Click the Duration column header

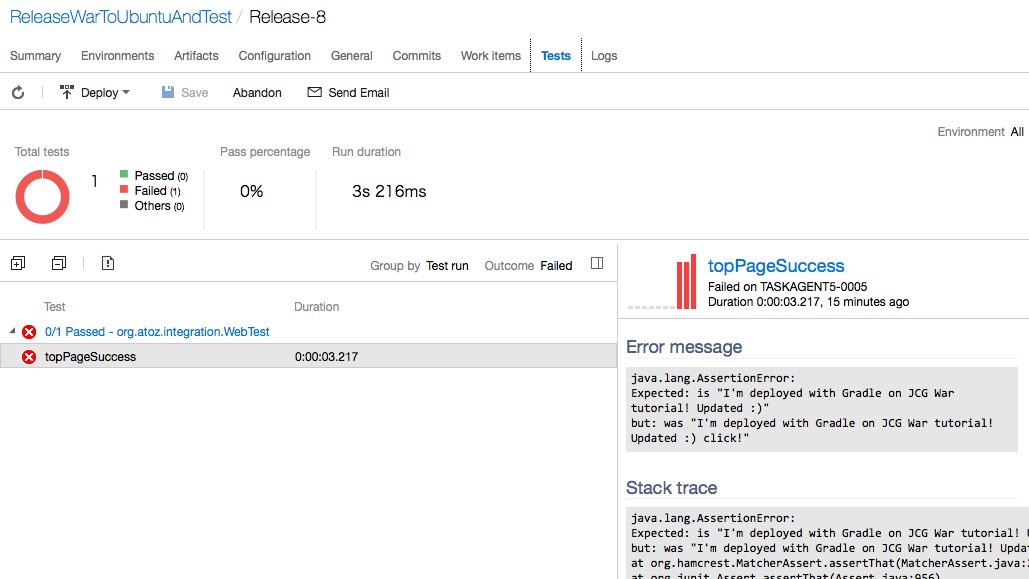click(x=316, y=307)
